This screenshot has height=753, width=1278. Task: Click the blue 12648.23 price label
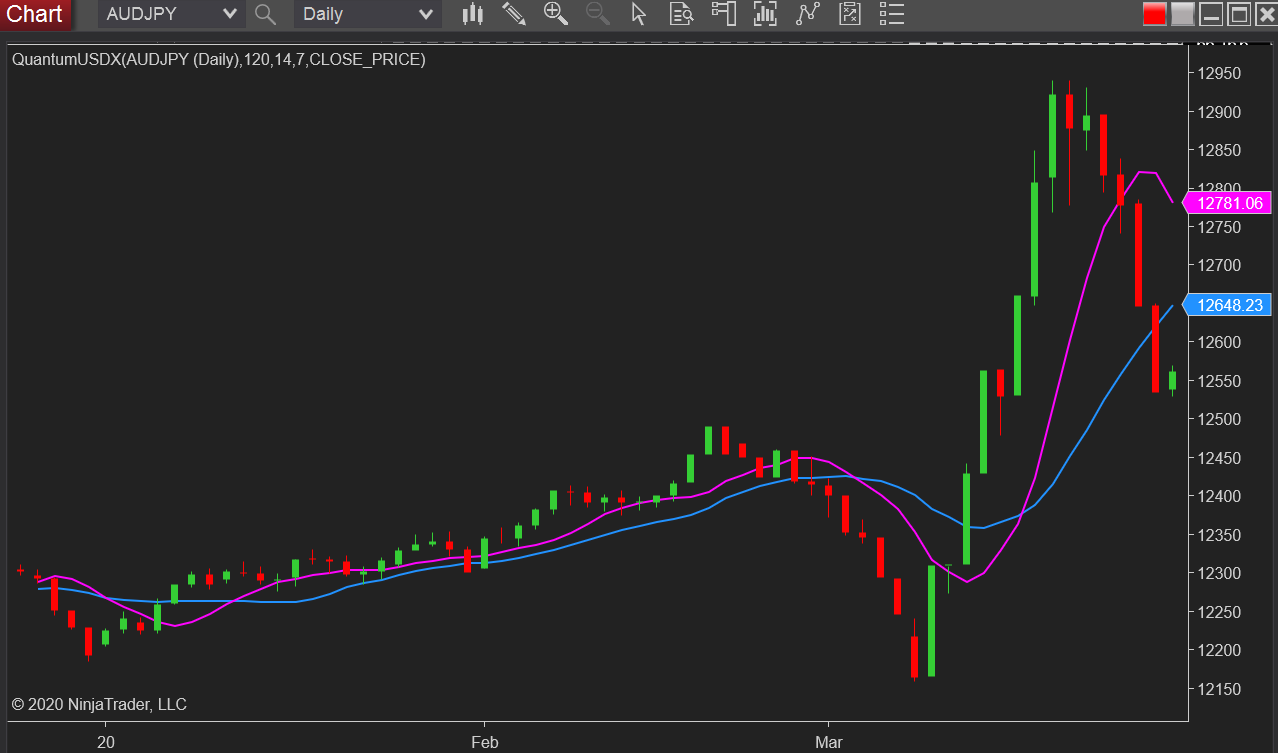[x=1227, y=305]
